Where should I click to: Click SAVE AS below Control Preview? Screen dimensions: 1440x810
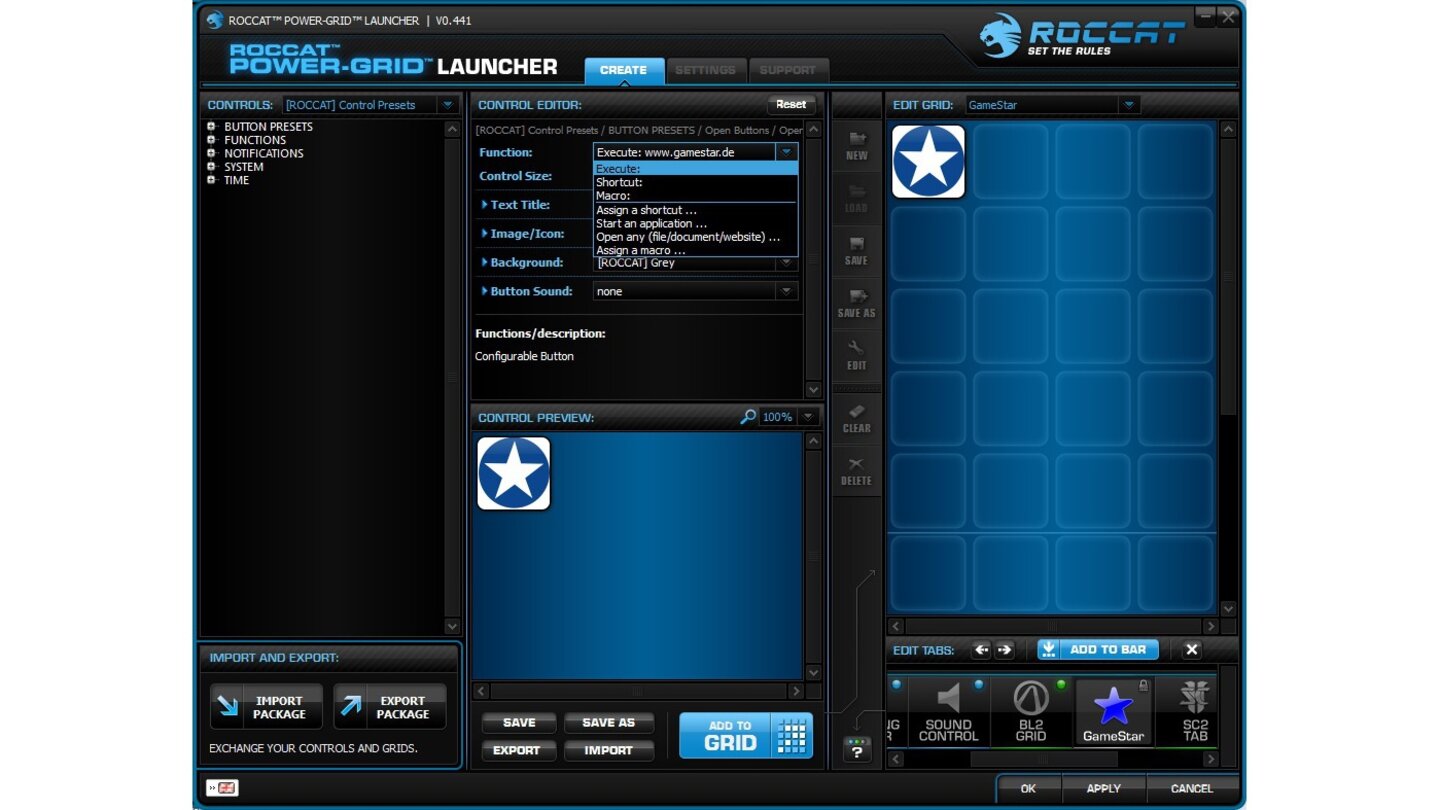pyautogui.click(x=609, y=723)
